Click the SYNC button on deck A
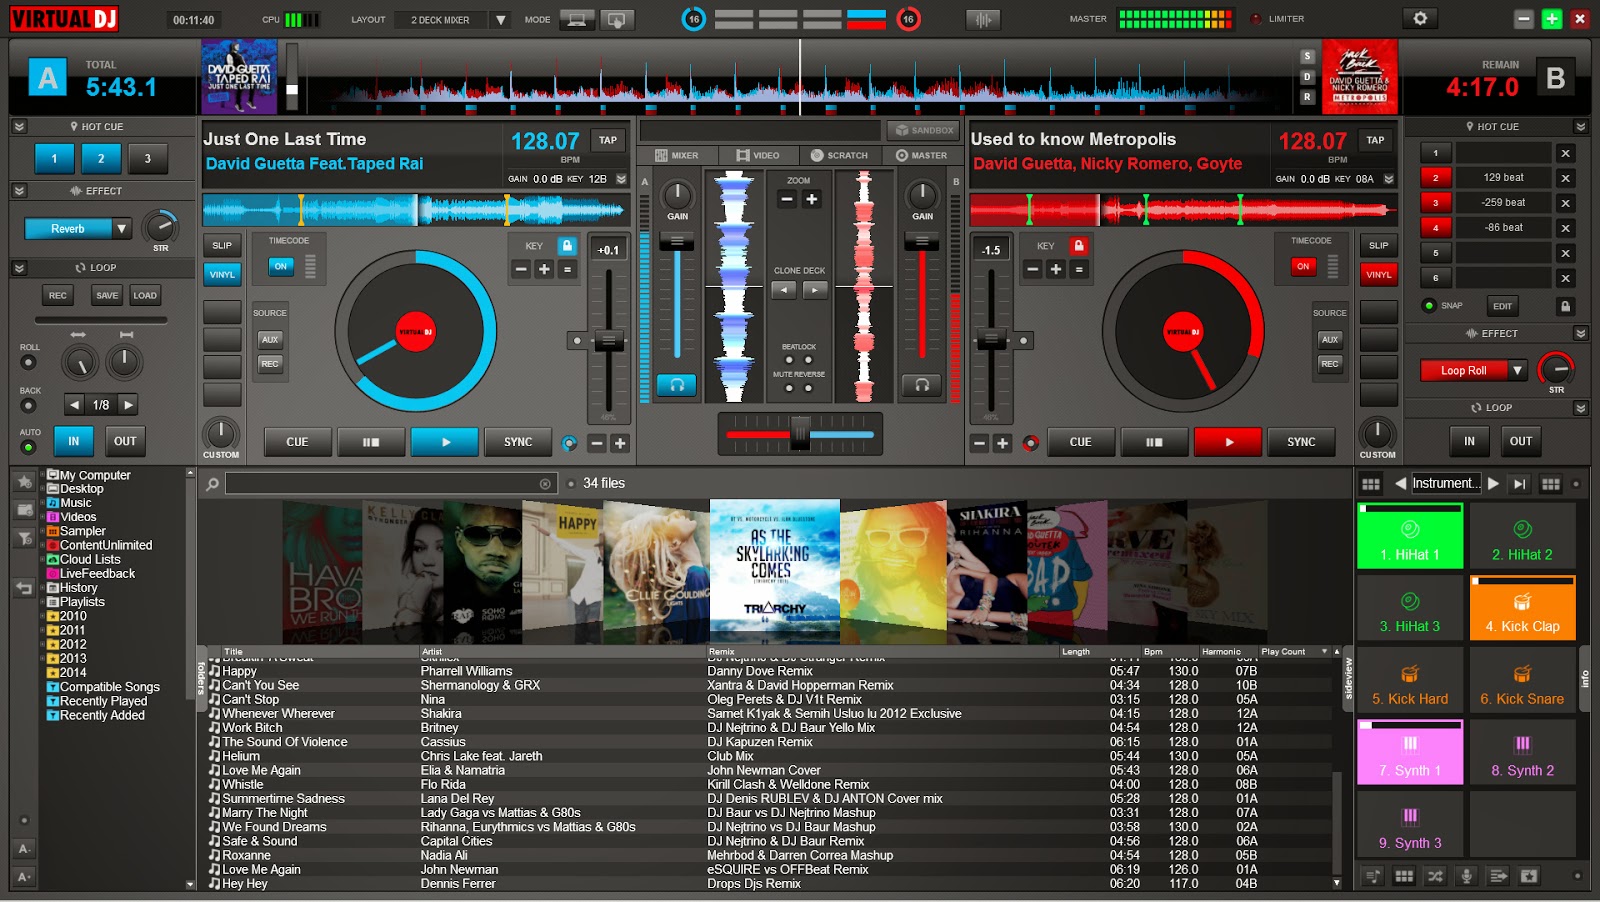1600x902 pixels. click(x=518, y=442)
